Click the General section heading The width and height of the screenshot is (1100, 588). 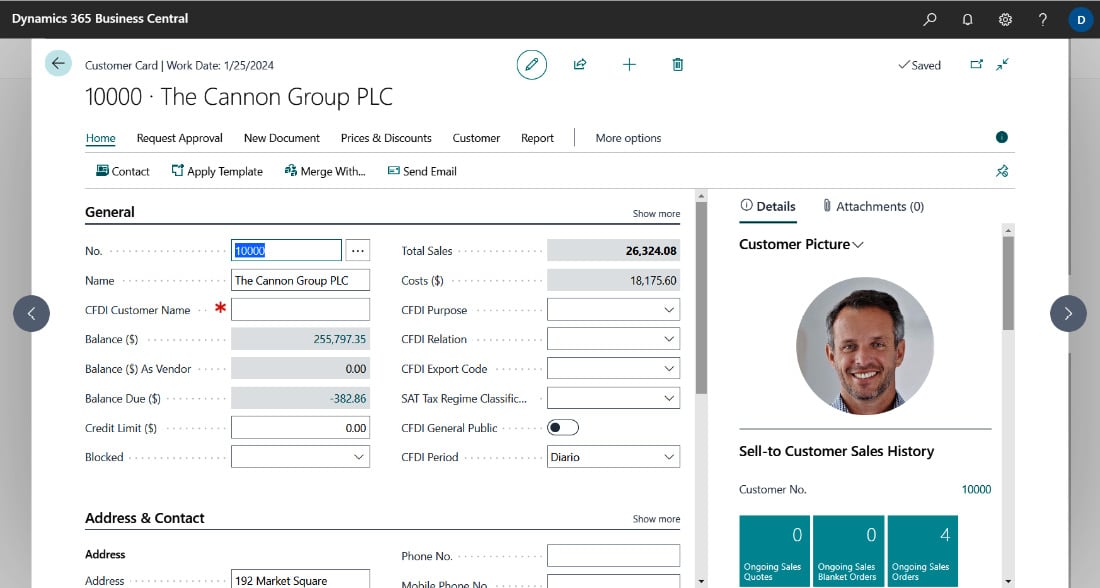pyautogui.click(x=110, y=212)
